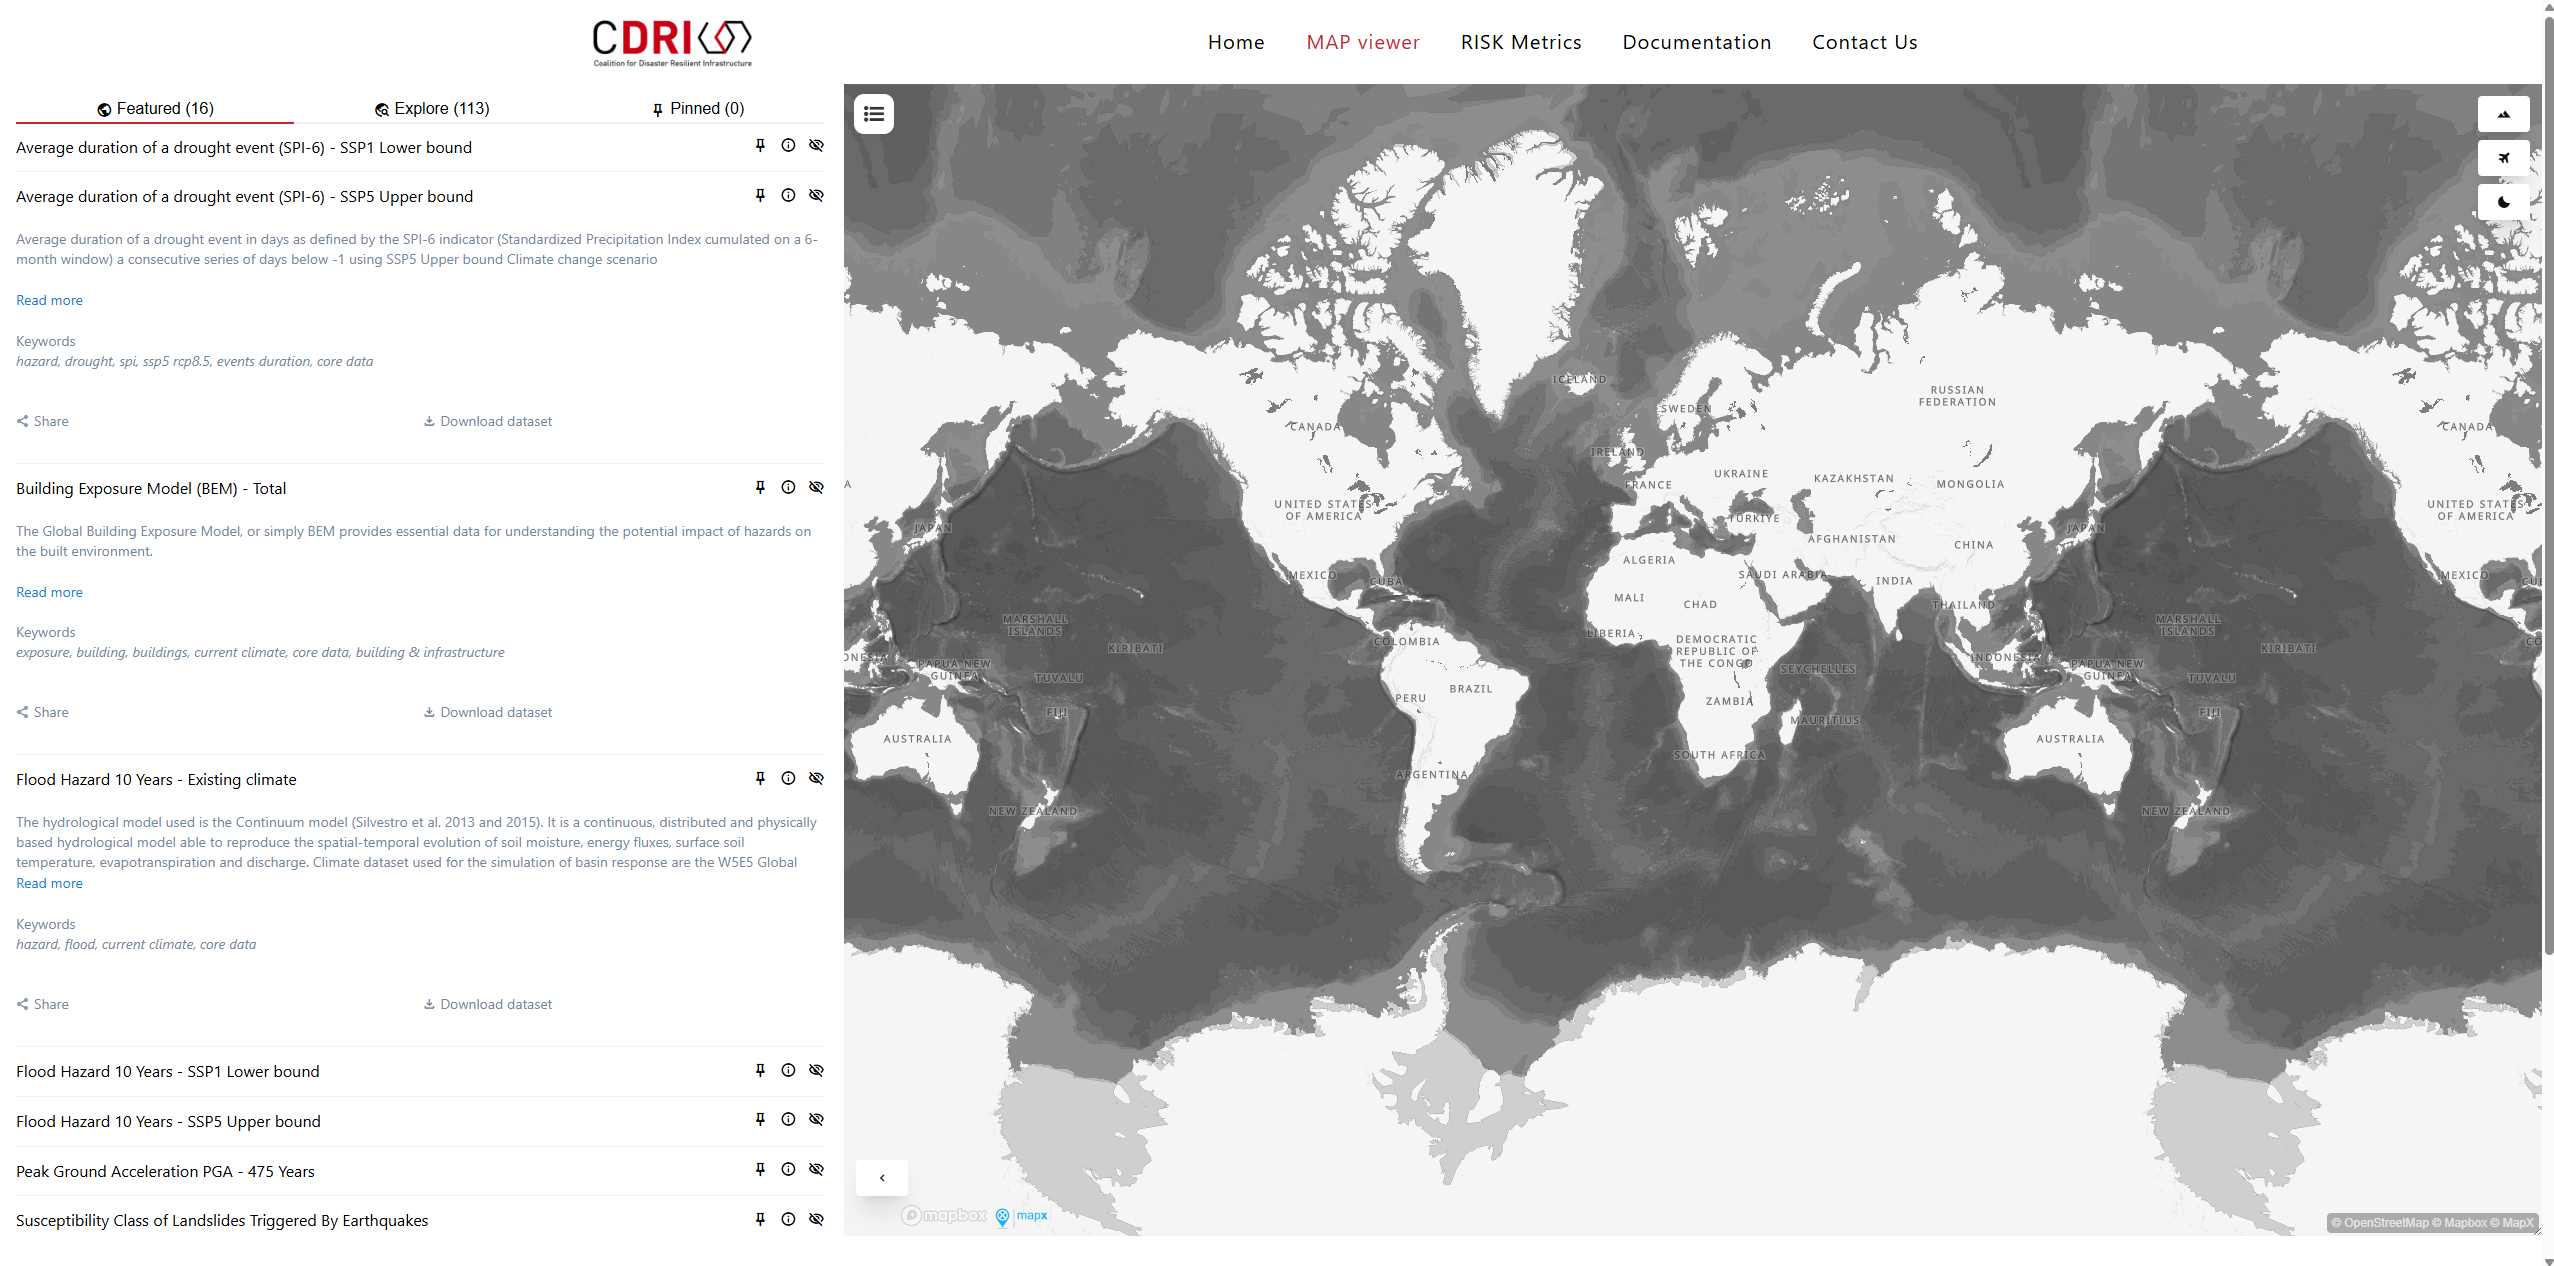This screenshot has width=2554, height=1266.
Task: Collapse the side panel with chevron button
Action: pos(881,1178)
